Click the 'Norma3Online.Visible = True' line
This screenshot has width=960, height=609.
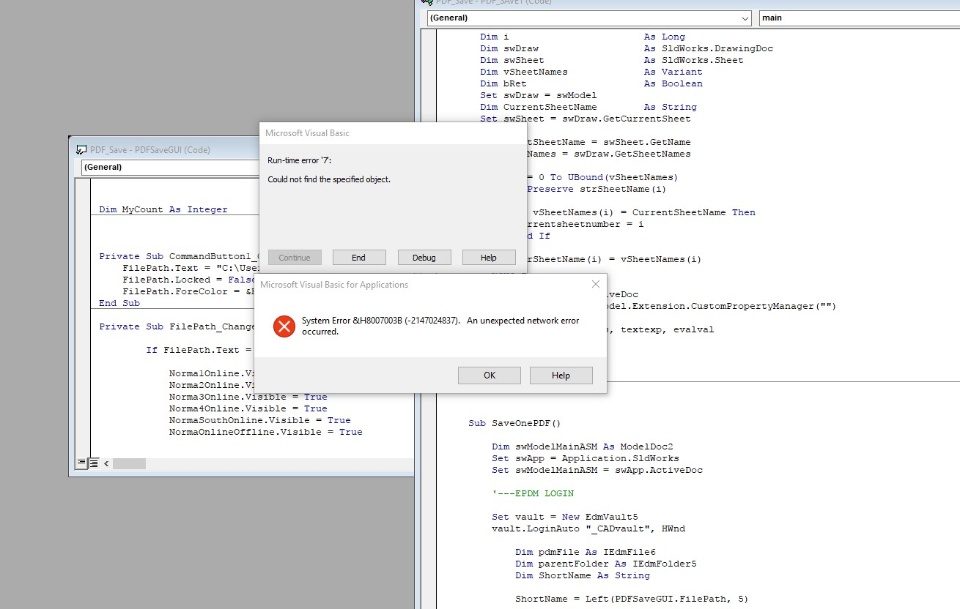pyautogui.click(x=248, y=397)
